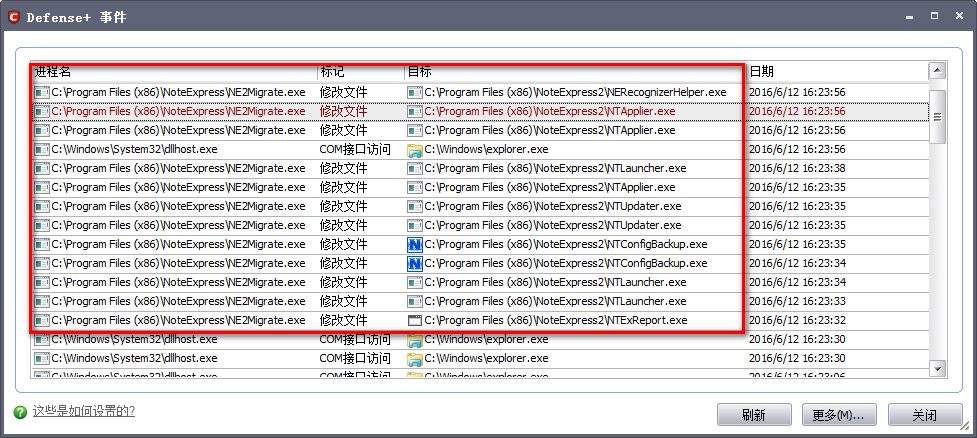Click the 刷新 button
This screenshot has width=977, height=438.
pyautogui.click(x=754, y=415)
